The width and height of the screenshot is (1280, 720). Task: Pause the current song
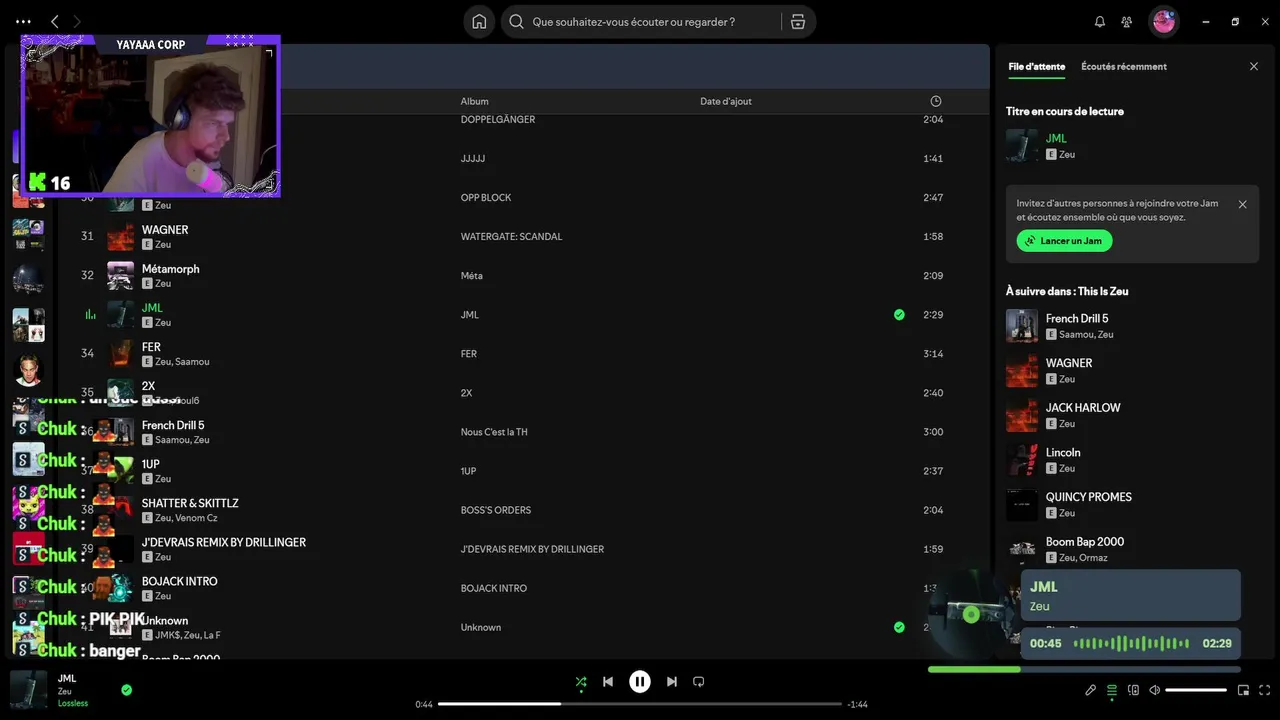tap(640, 682)
